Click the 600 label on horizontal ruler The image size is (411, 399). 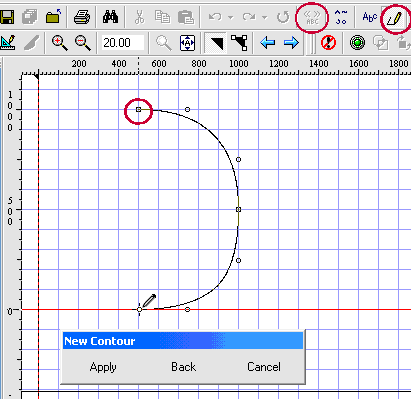click(x=159, y=63)
